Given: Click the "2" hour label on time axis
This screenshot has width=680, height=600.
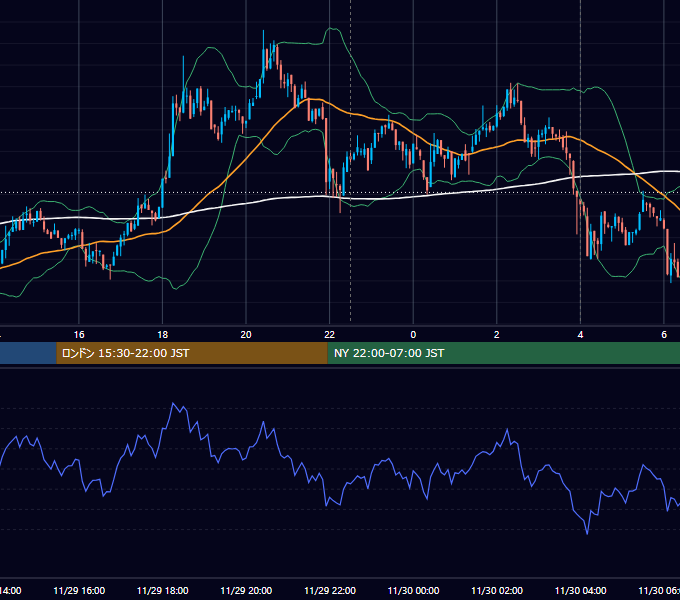Looking at the screenshot, I should (497, 335).
